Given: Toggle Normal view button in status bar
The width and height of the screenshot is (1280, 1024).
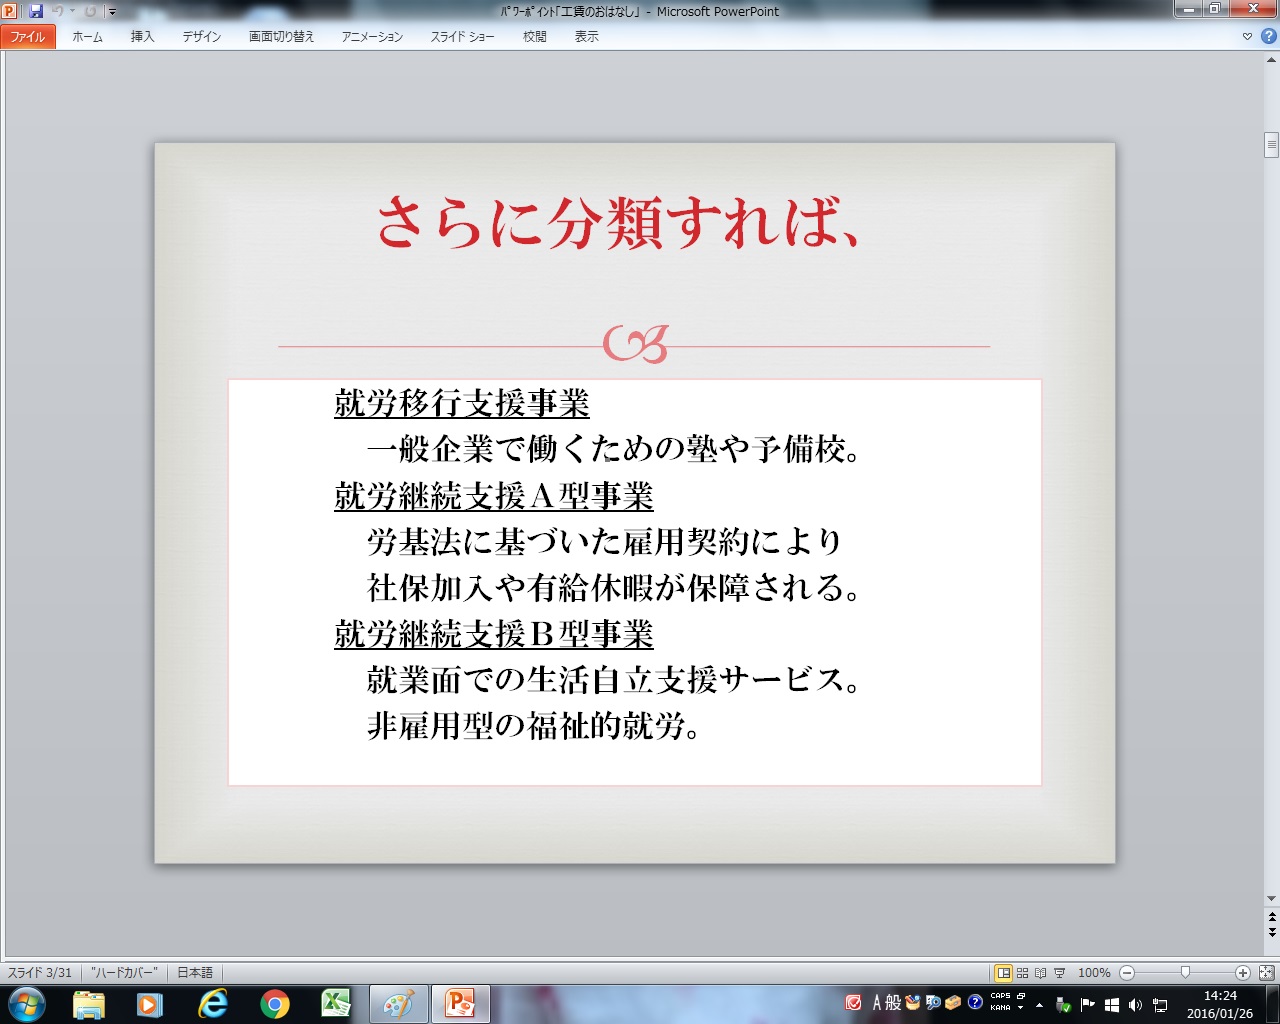Looking at the screenshot, I should click(1003, 973).
